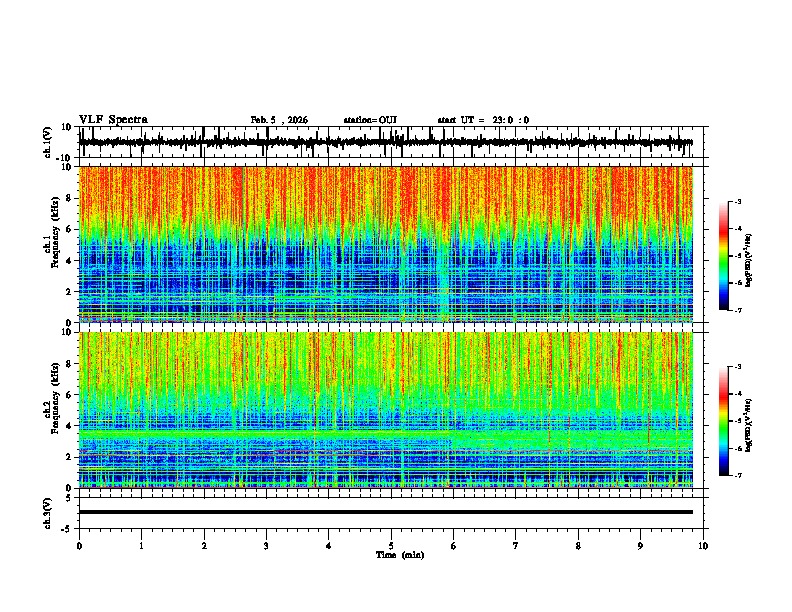This screenshot has width=792, height=612.
Task: Click the ch.2 colorbar log(PSD) label
Action: 748,425
